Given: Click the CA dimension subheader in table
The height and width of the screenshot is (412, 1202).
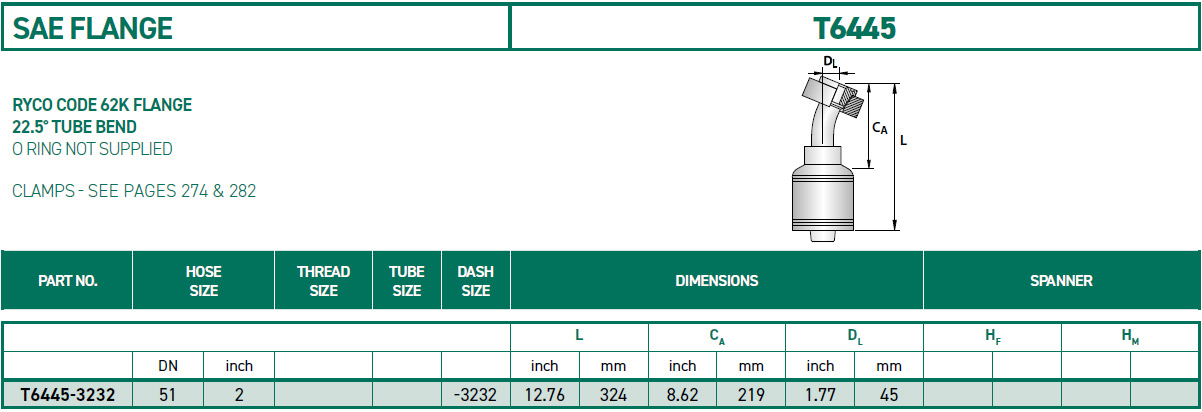Looking at the screenshot, I should coord(717,338).
